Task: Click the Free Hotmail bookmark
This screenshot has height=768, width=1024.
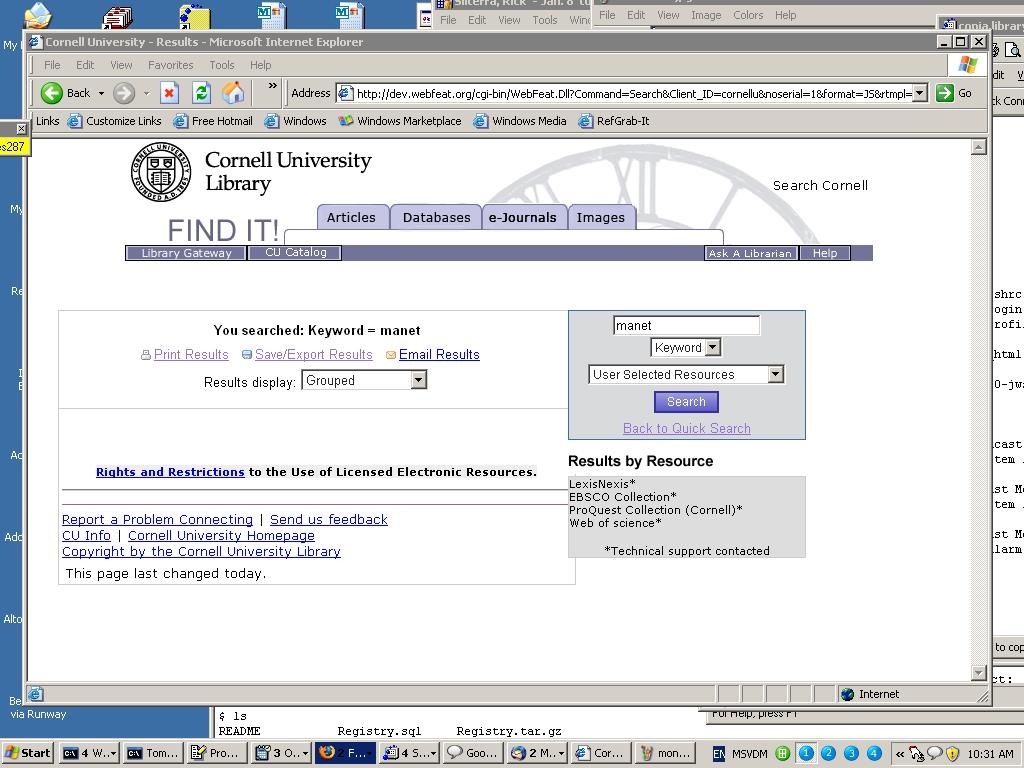Action: click(213, 121)
